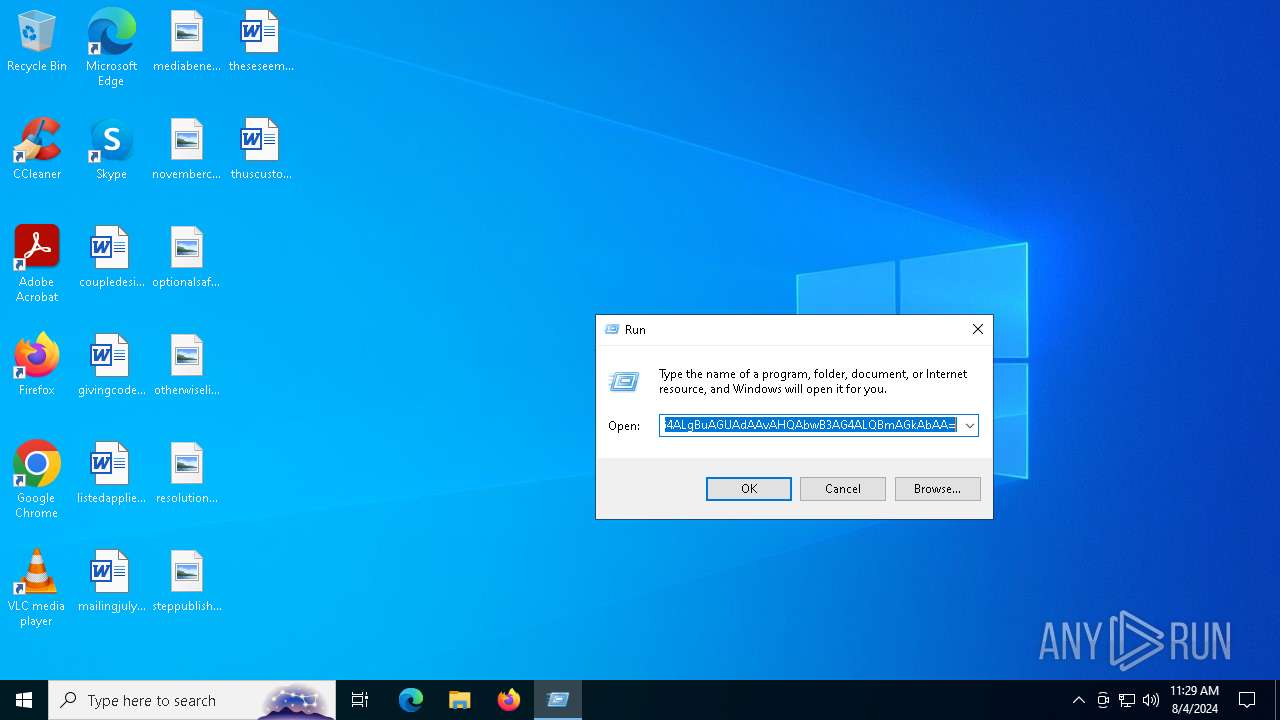Select the thuscusto... Word document icon
Viewport: 1280px width, 720px height.
coord(261,150)
